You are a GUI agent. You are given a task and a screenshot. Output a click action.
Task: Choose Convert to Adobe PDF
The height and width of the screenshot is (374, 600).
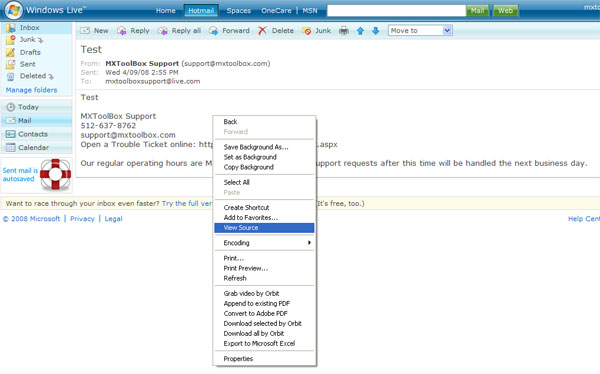[255, 314]
